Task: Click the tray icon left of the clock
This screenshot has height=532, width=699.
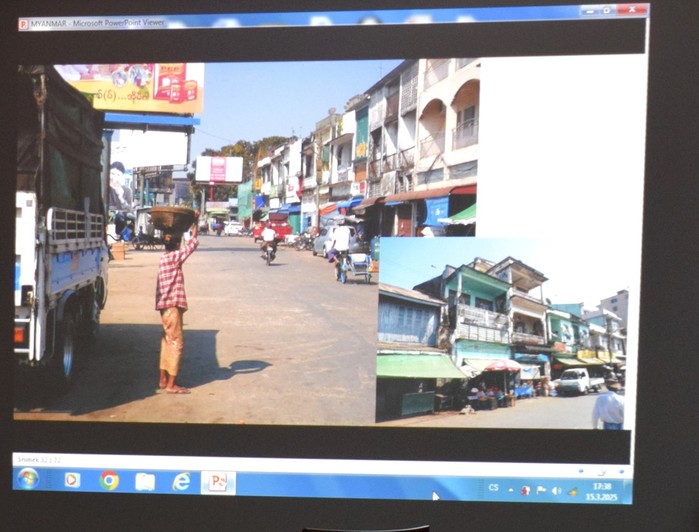Action: click(573, 492)
